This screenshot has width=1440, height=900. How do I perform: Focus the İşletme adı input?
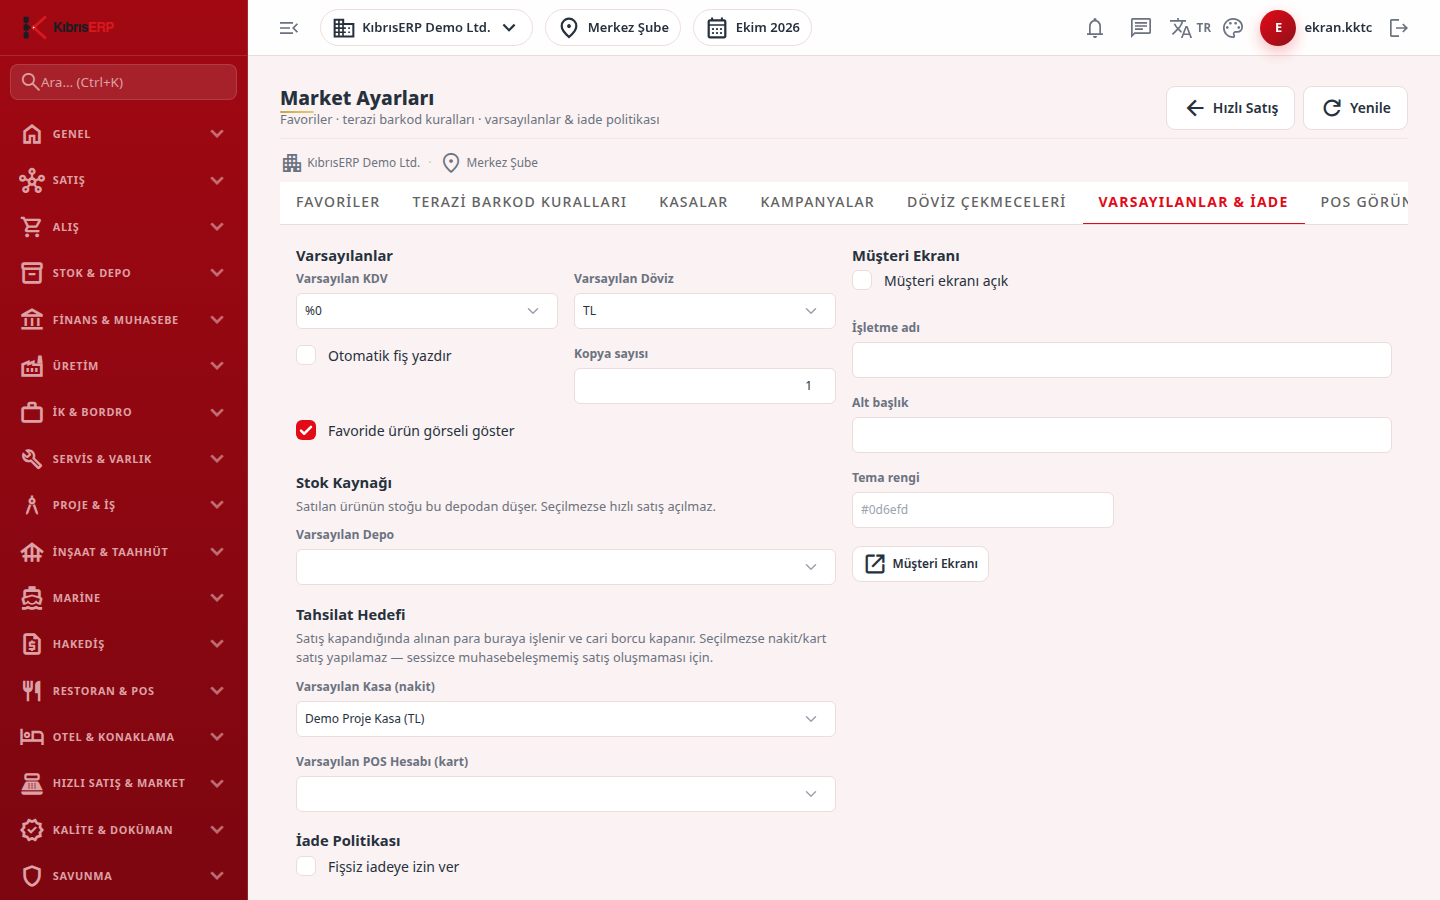1122,360
